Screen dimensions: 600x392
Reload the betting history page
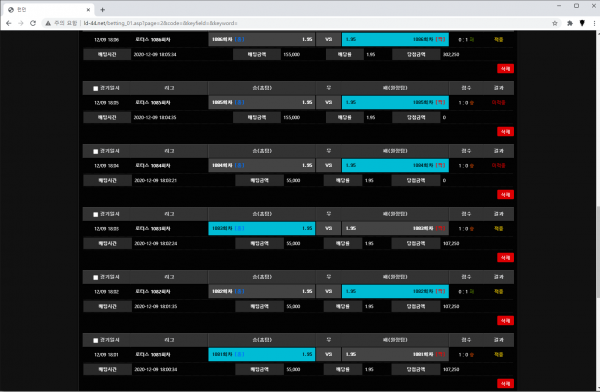click(33, 23)
